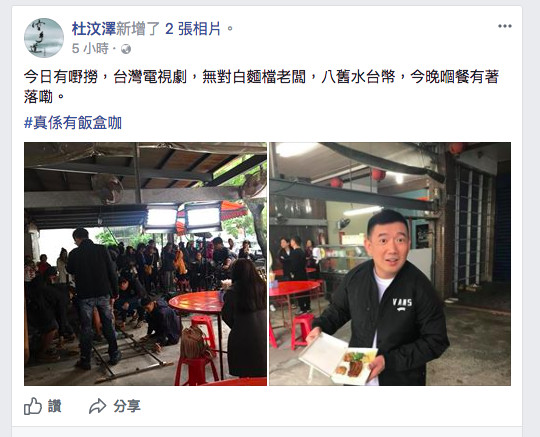
Task: Click the post caption text
Action: (261, 86)
